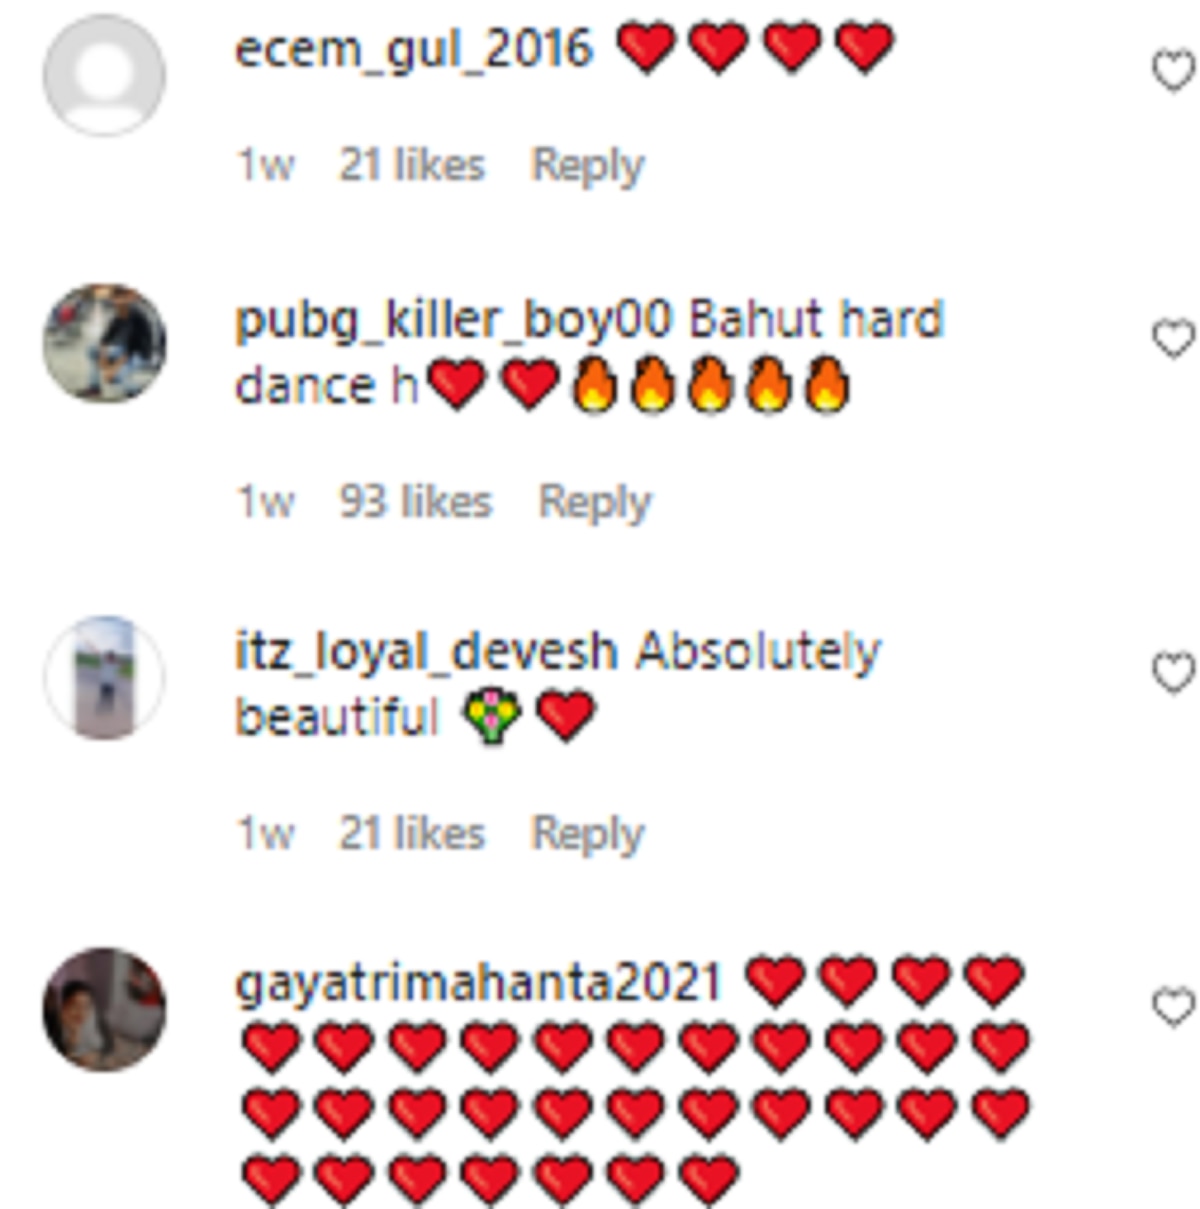The image size is (1200, 1209).
Task: Visit the ecem_gul_2016 username link
Action: tap(414, 48)
